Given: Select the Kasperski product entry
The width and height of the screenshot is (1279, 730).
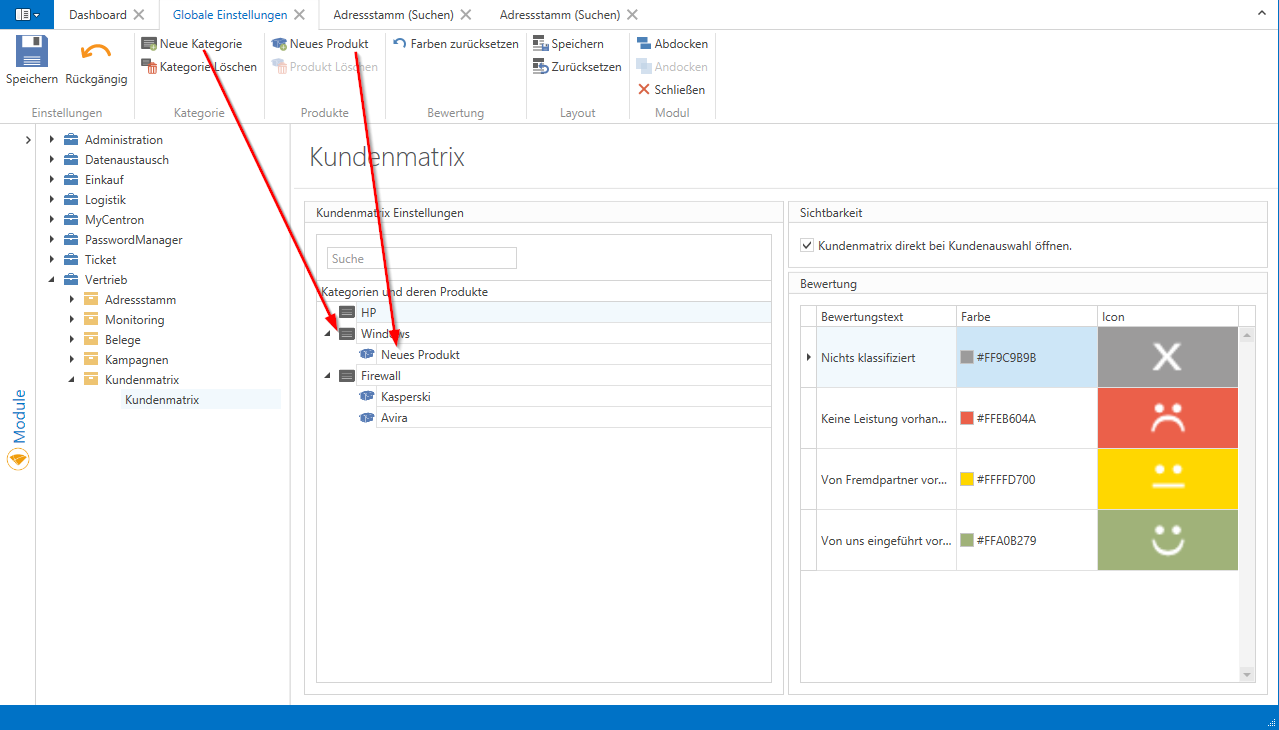Looking at the screenshot, I should tap(406, 397).
